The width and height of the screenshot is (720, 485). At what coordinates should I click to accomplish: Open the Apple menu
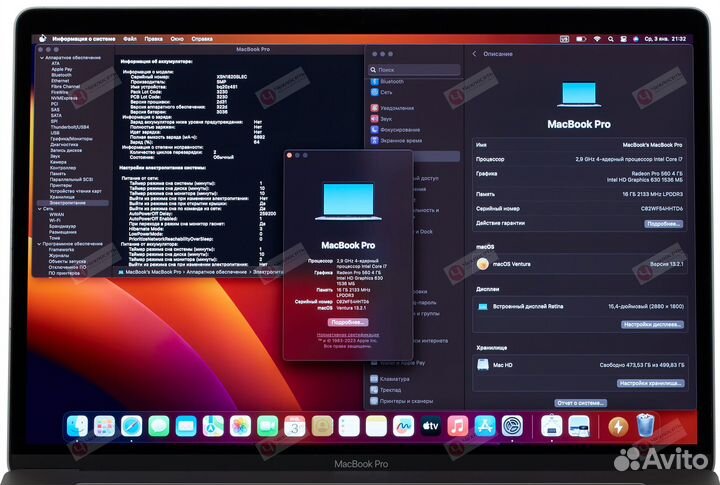click(42, 39)
